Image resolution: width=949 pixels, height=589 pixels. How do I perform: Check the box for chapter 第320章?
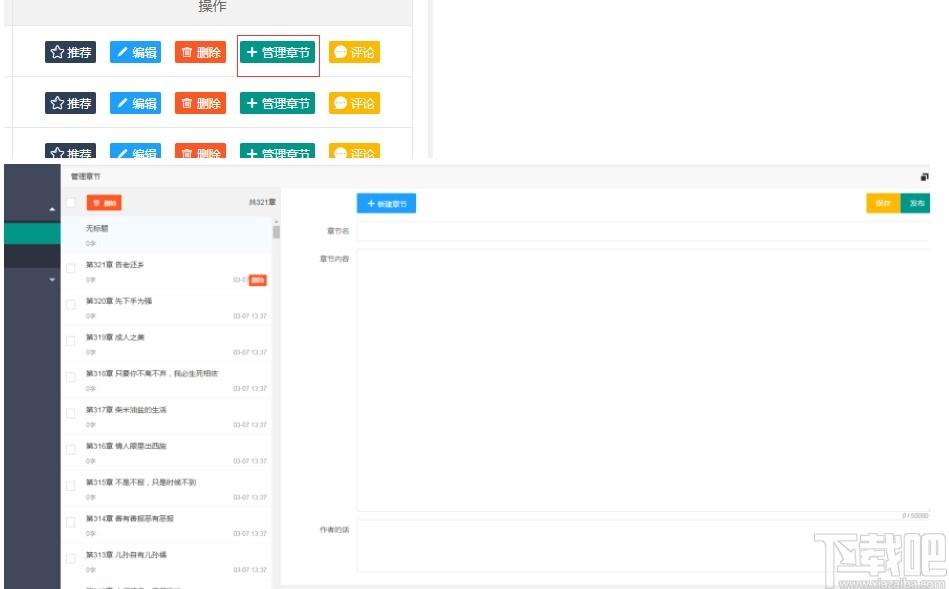(71, 304)
